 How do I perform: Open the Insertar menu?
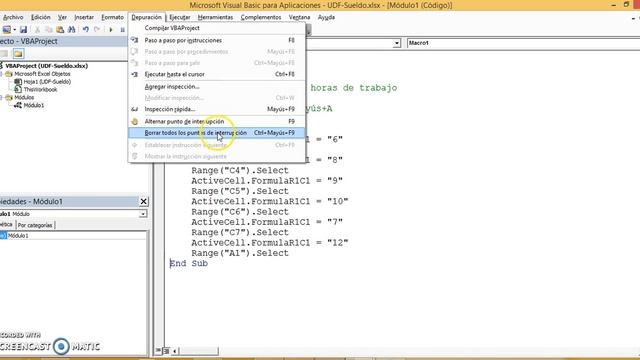click(84, 17)
